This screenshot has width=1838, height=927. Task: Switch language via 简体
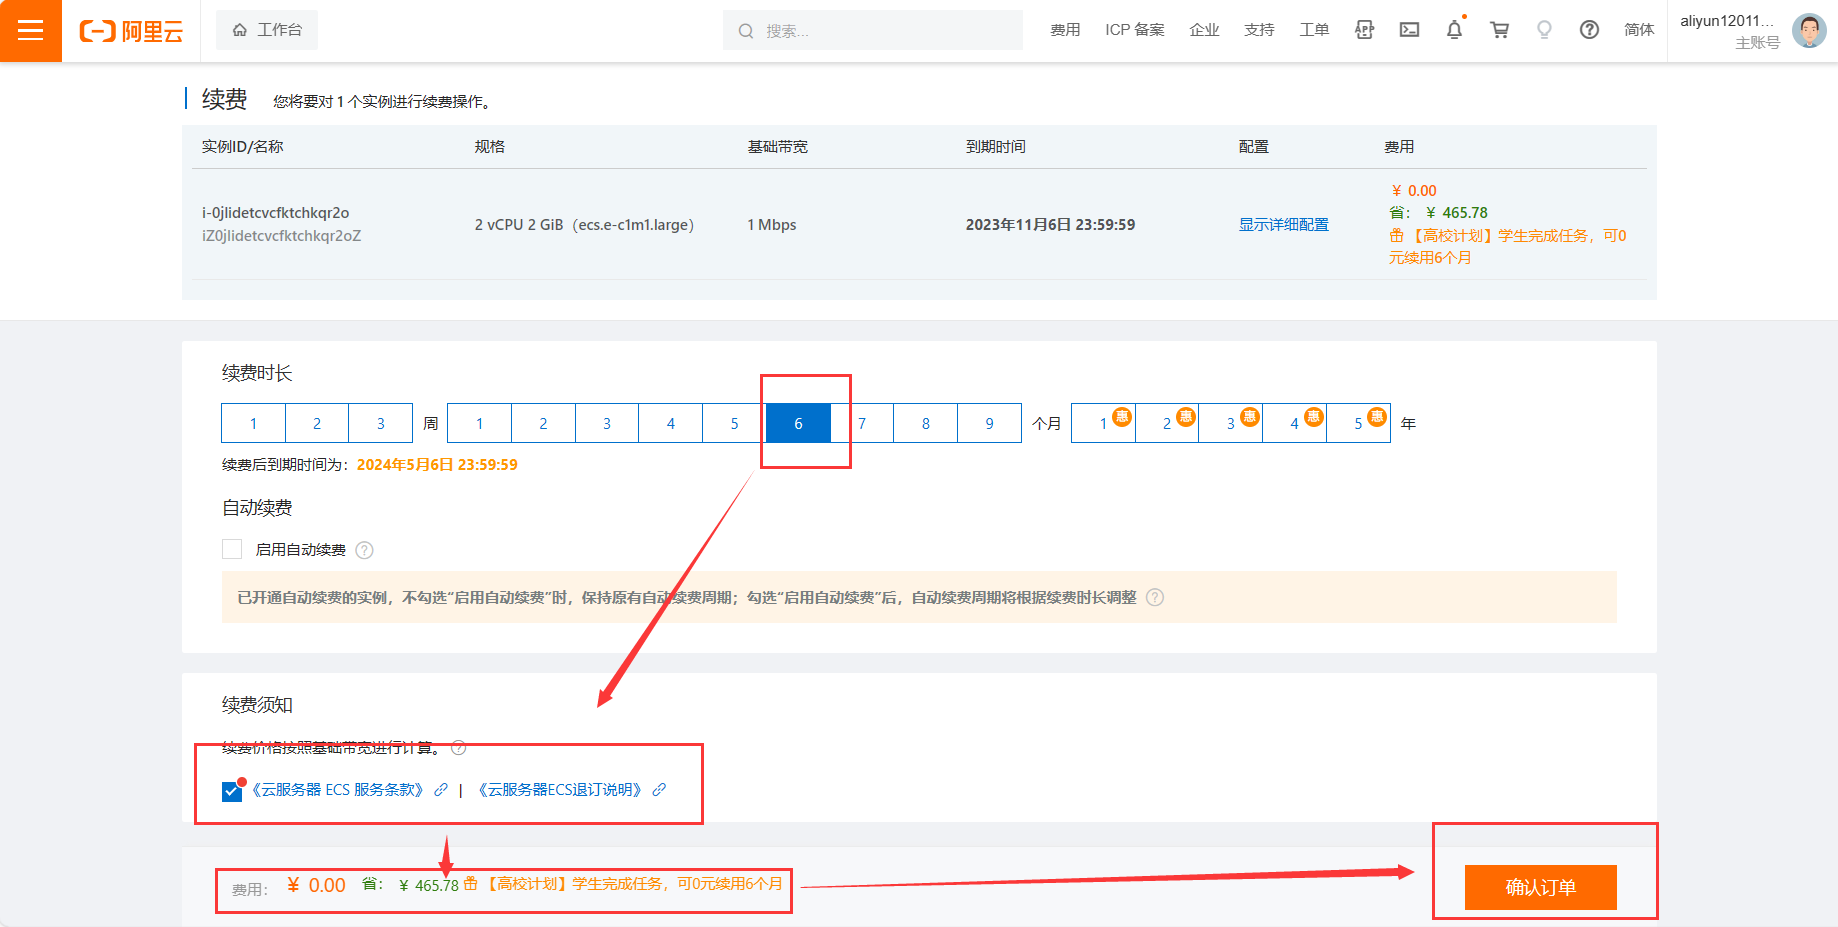(x=1639, y=30)
